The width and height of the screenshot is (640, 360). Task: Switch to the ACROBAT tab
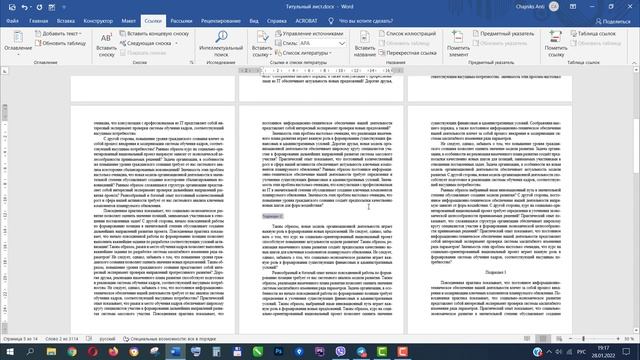(306, 21)
